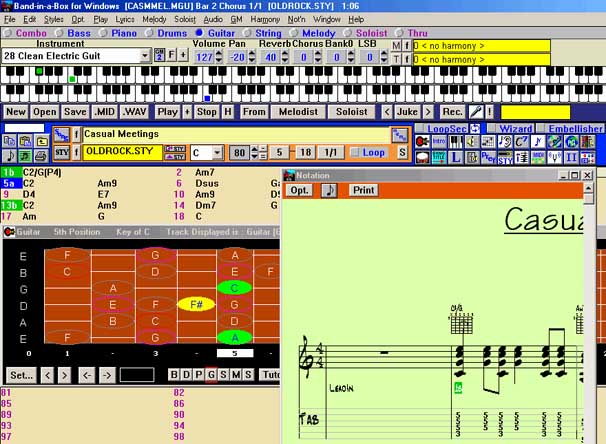Viewport: 606px width, 444px height.
Task: Enable the Loop checkbox
Action: pyautogui.click(x=354, y=152)
